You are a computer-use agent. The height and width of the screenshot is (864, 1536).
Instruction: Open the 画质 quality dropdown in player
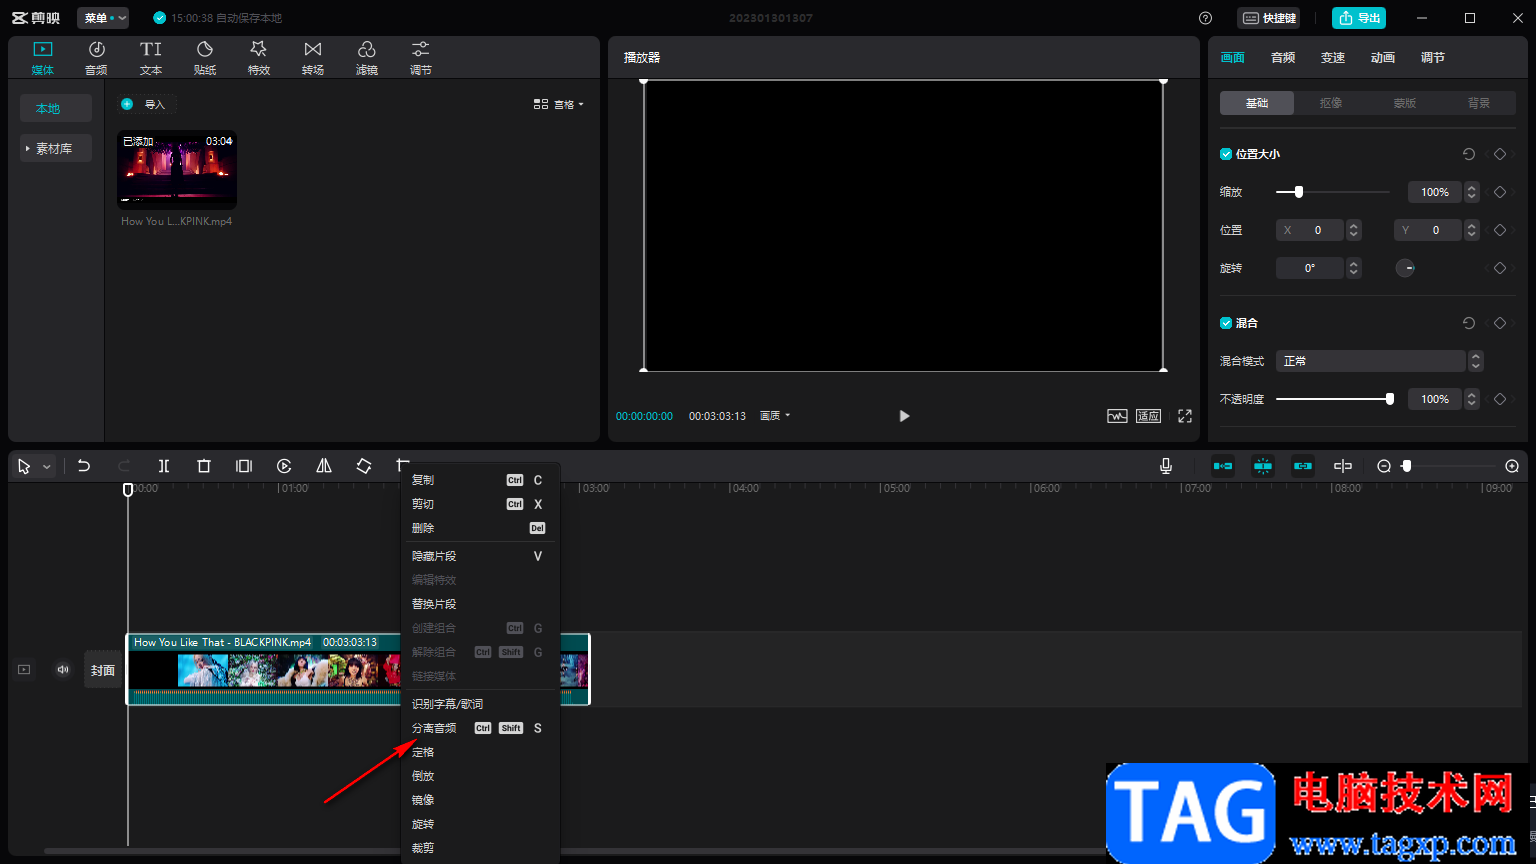775,416
